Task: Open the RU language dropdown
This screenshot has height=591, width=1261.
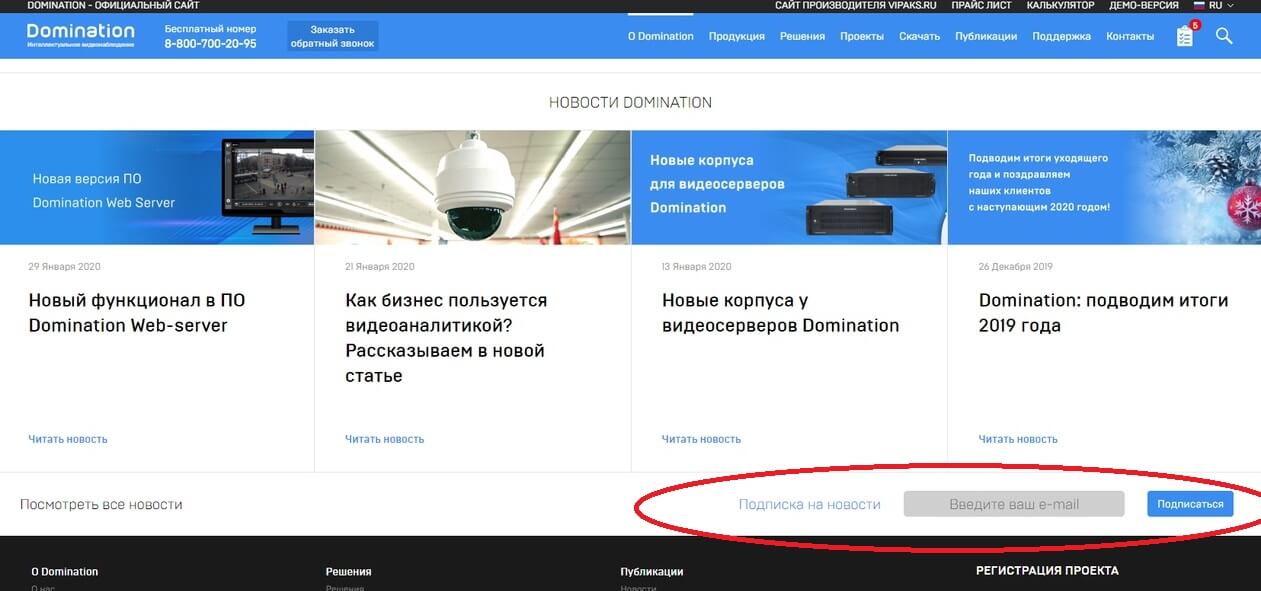Action: click(1214, 6)
